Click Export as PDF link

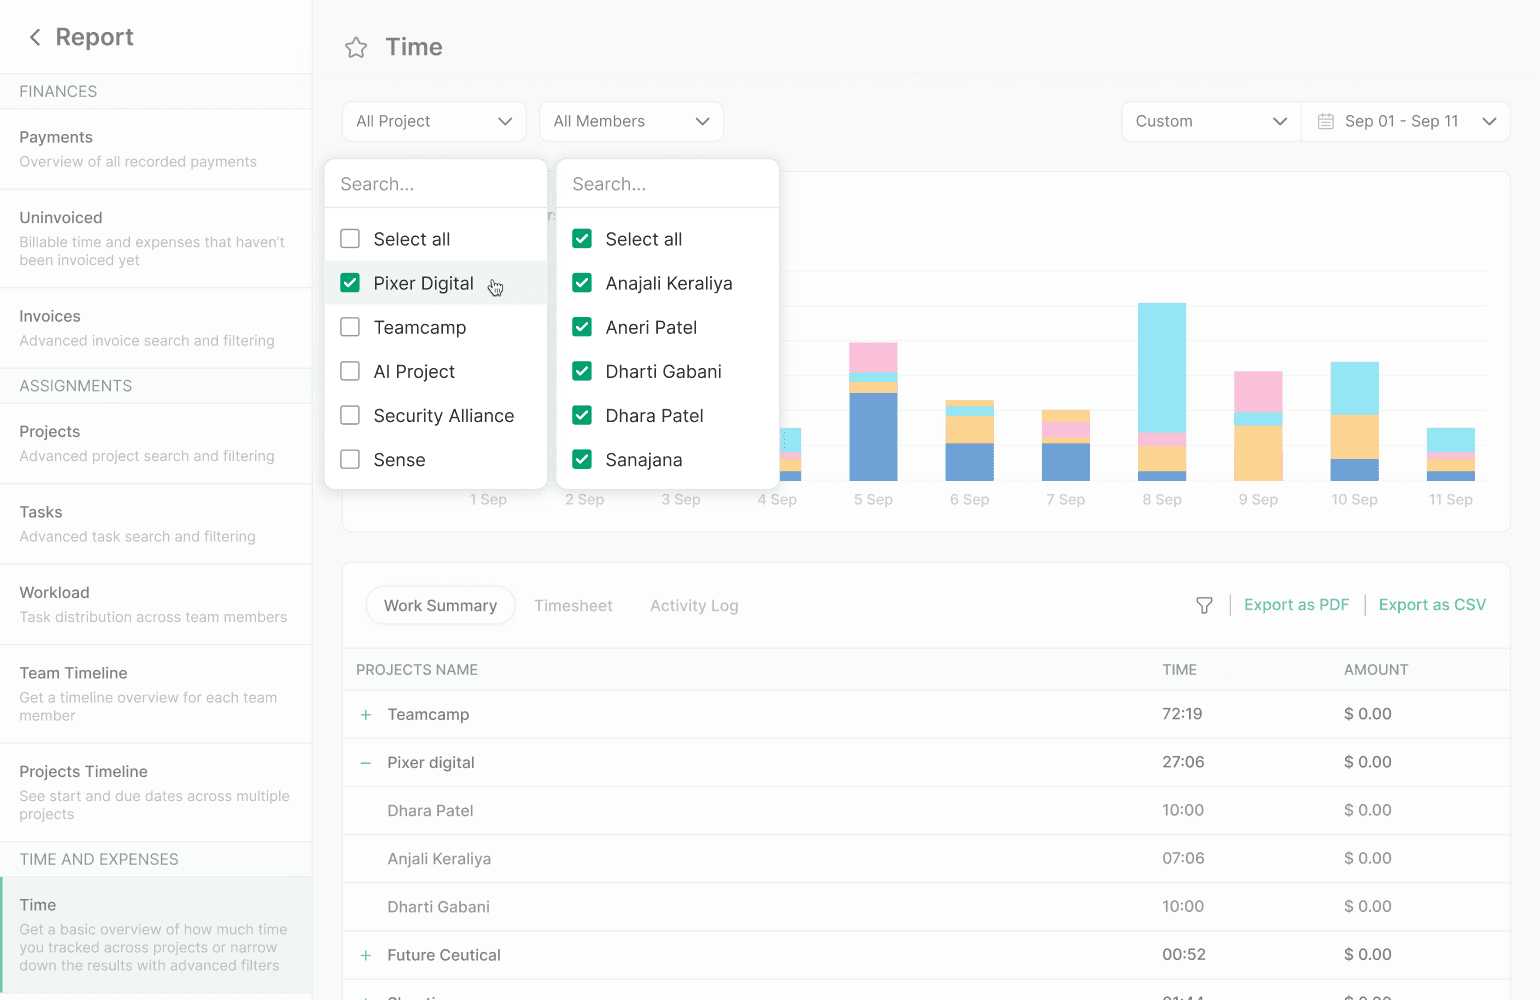click(x=1296, y=605)
